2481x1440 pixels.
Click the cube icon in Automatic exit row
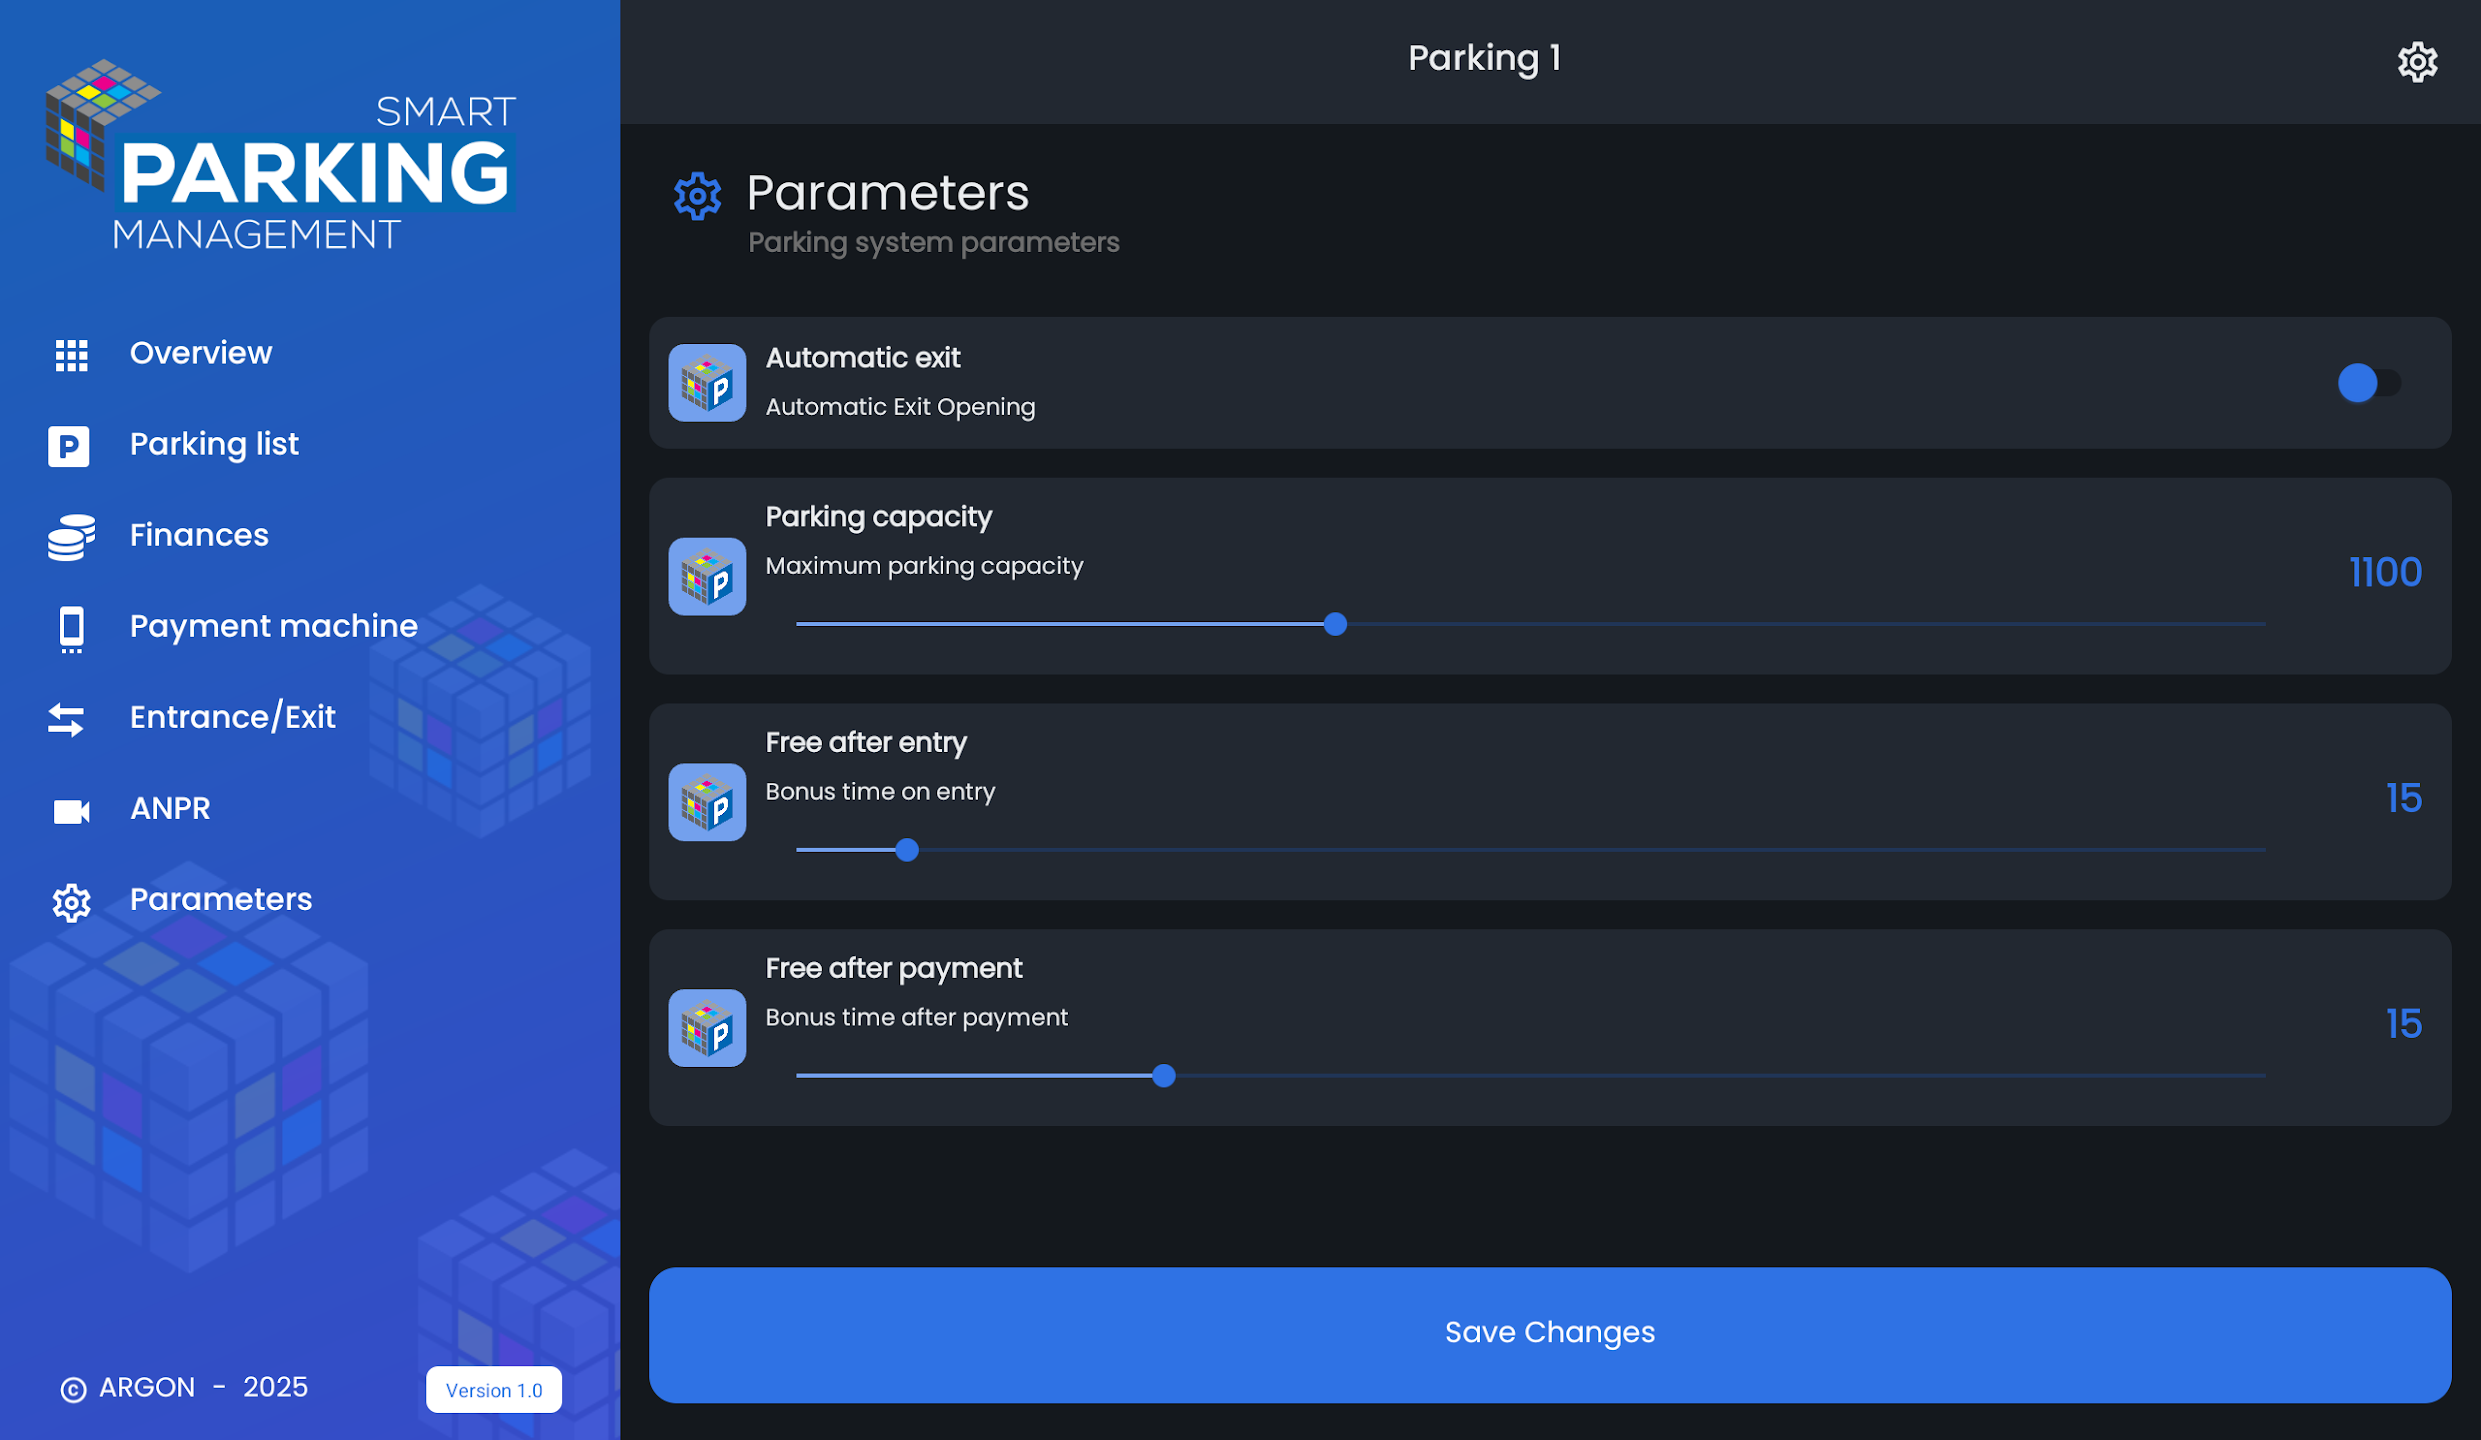coord(707,383)
